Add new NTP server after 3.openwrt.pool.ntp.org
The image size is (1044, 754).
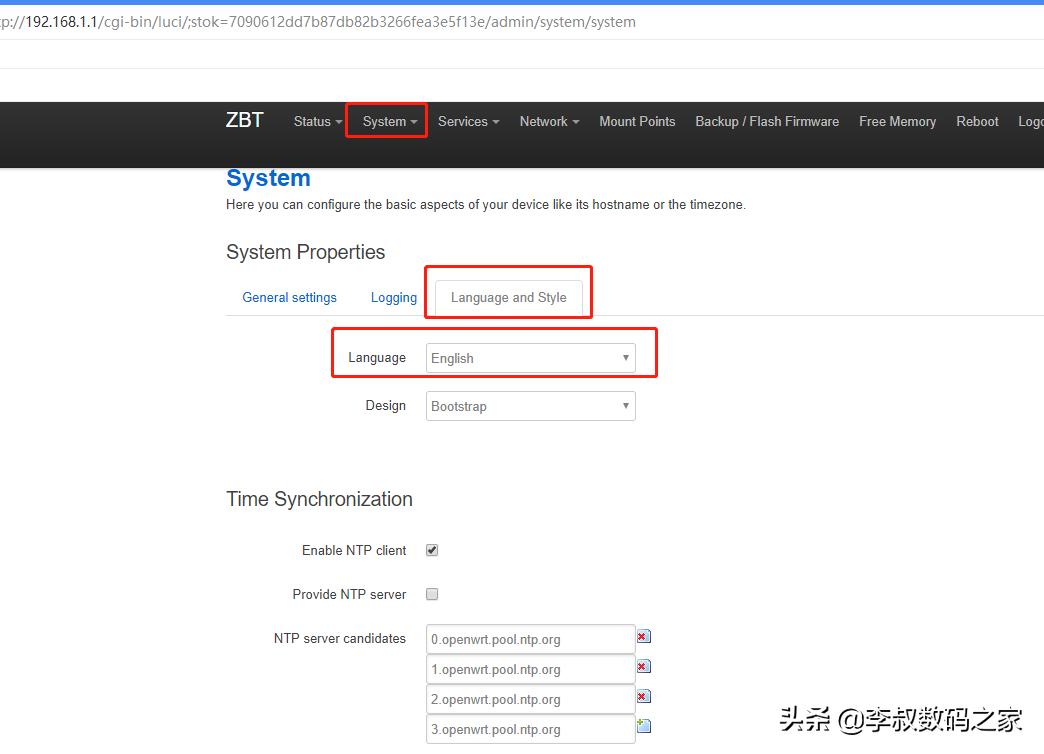pyautogui.click(x=643, y=726)
